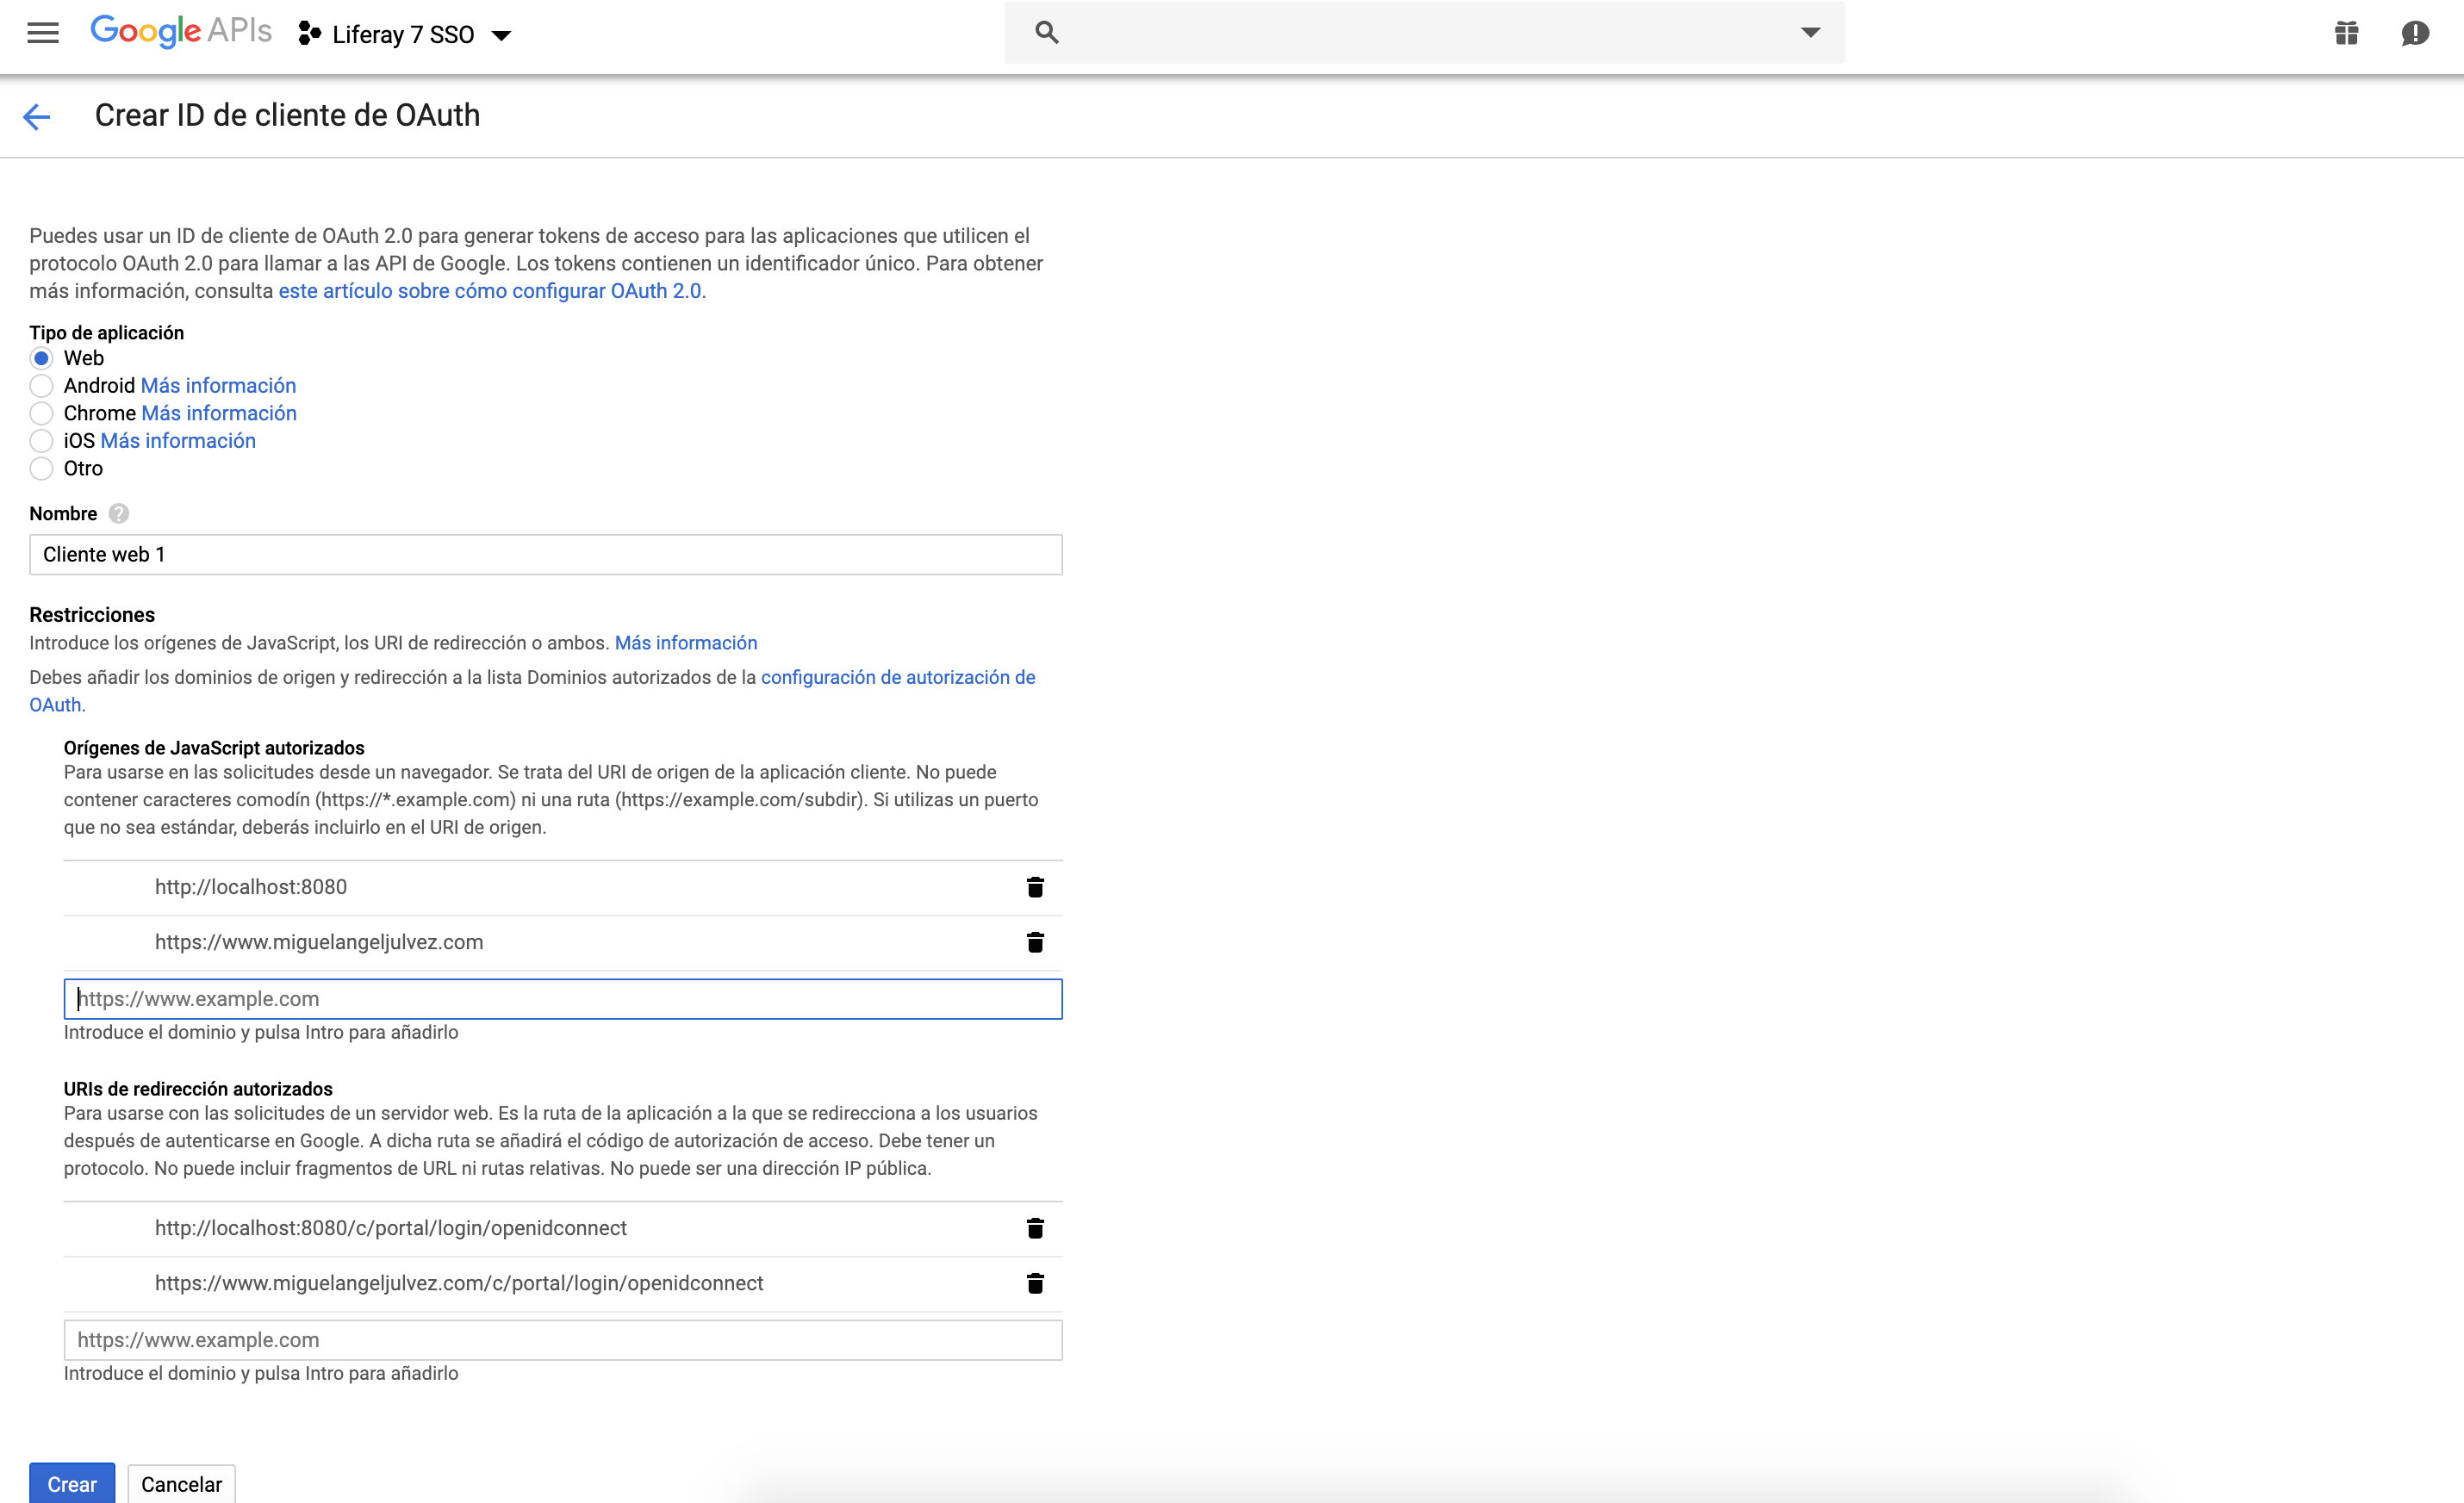Click the Google APIs logo
The width and height of the screenshot is (2464, 1503).
181,31
